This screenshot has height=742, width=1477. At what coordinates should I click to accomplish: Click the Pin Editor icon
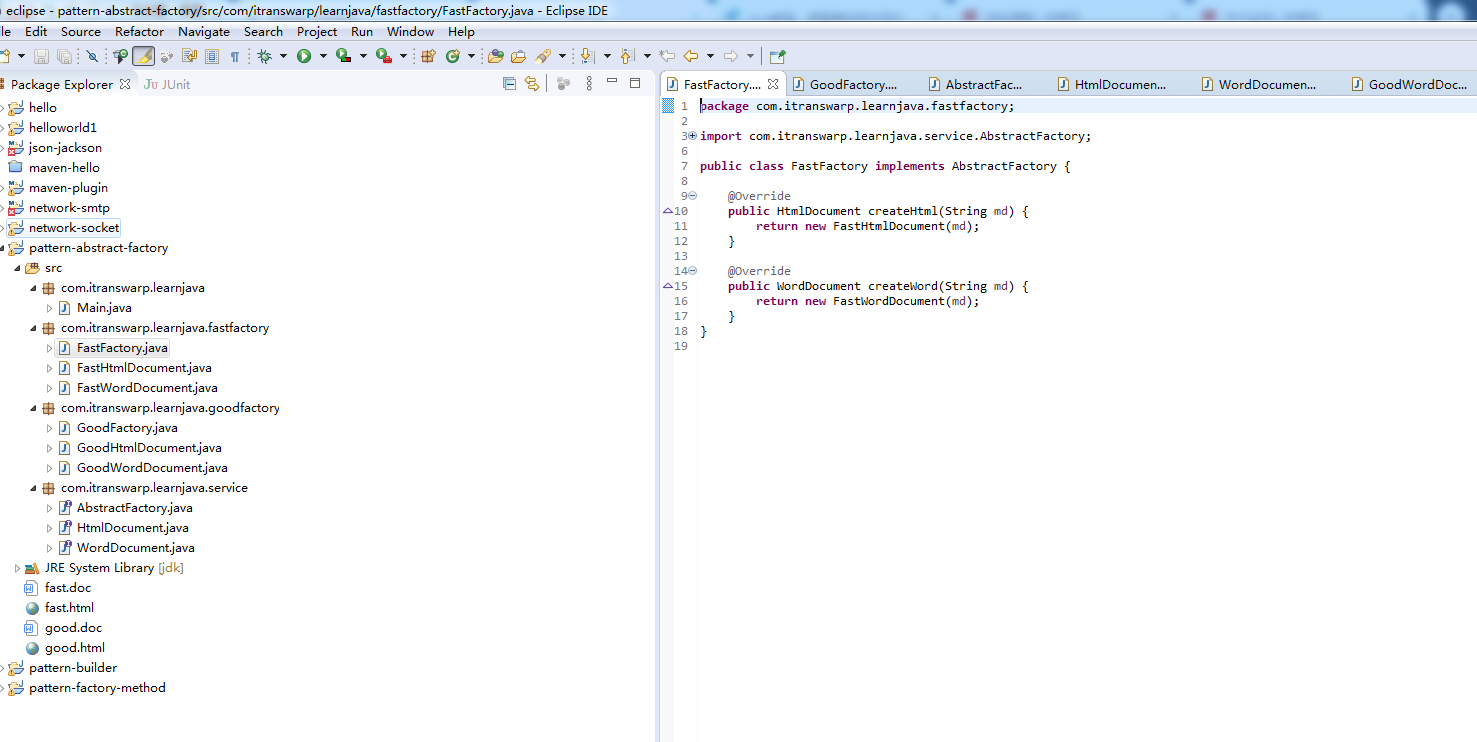[778, 56]
